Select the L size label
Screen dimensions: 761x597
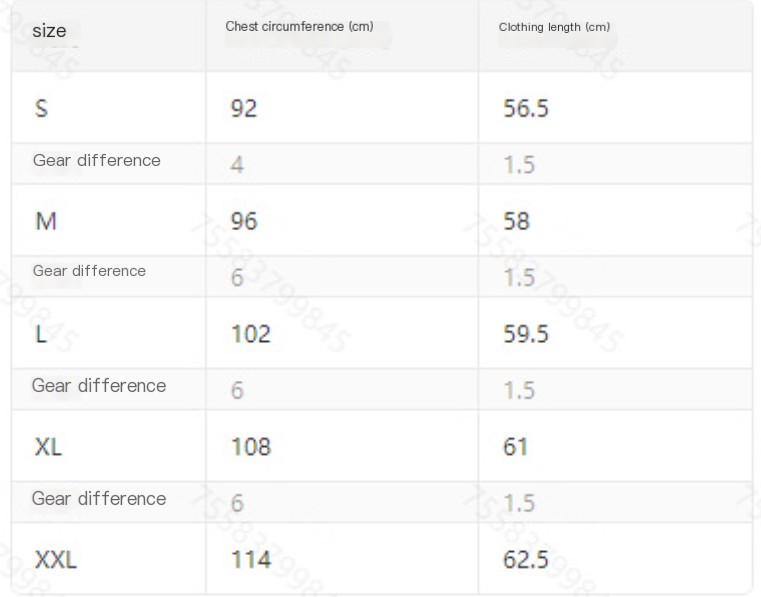pyautogui.click(x=41, y=334)
